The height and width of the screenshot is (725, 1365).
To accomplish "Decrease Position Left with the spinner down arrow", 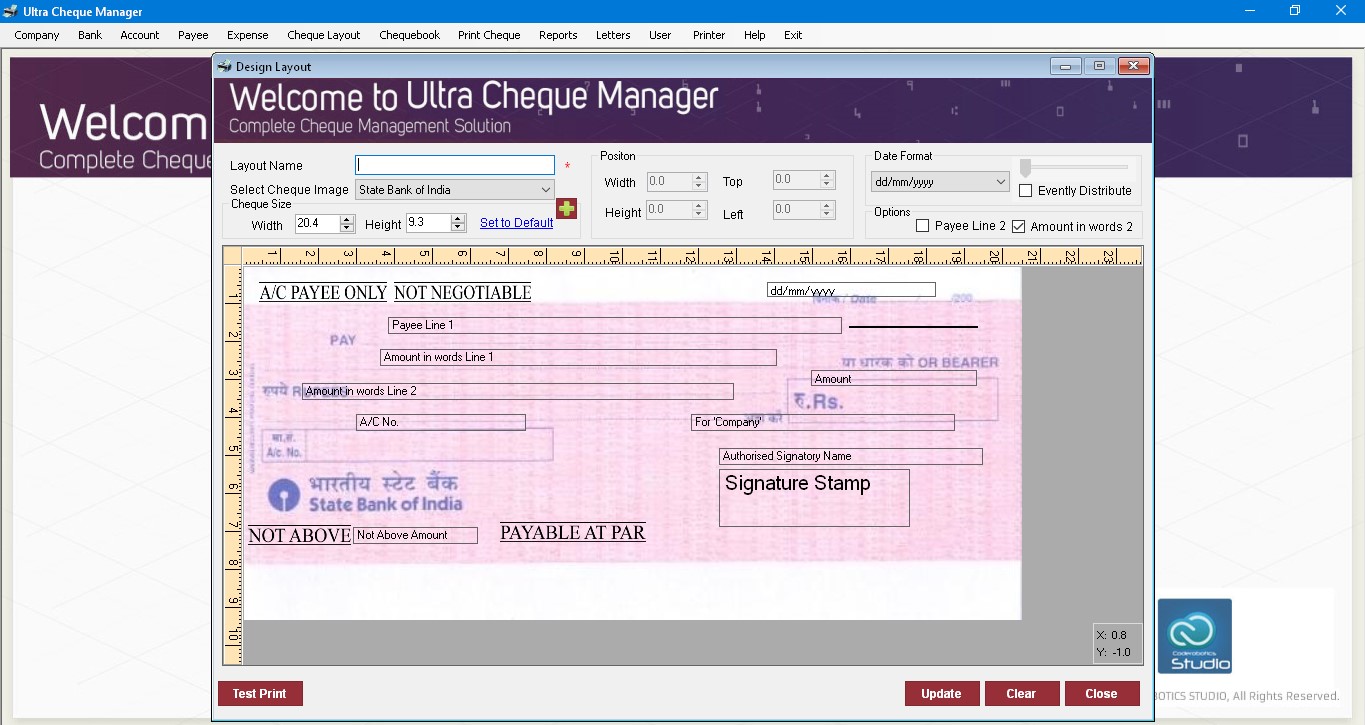I will [x=827, y=213].
